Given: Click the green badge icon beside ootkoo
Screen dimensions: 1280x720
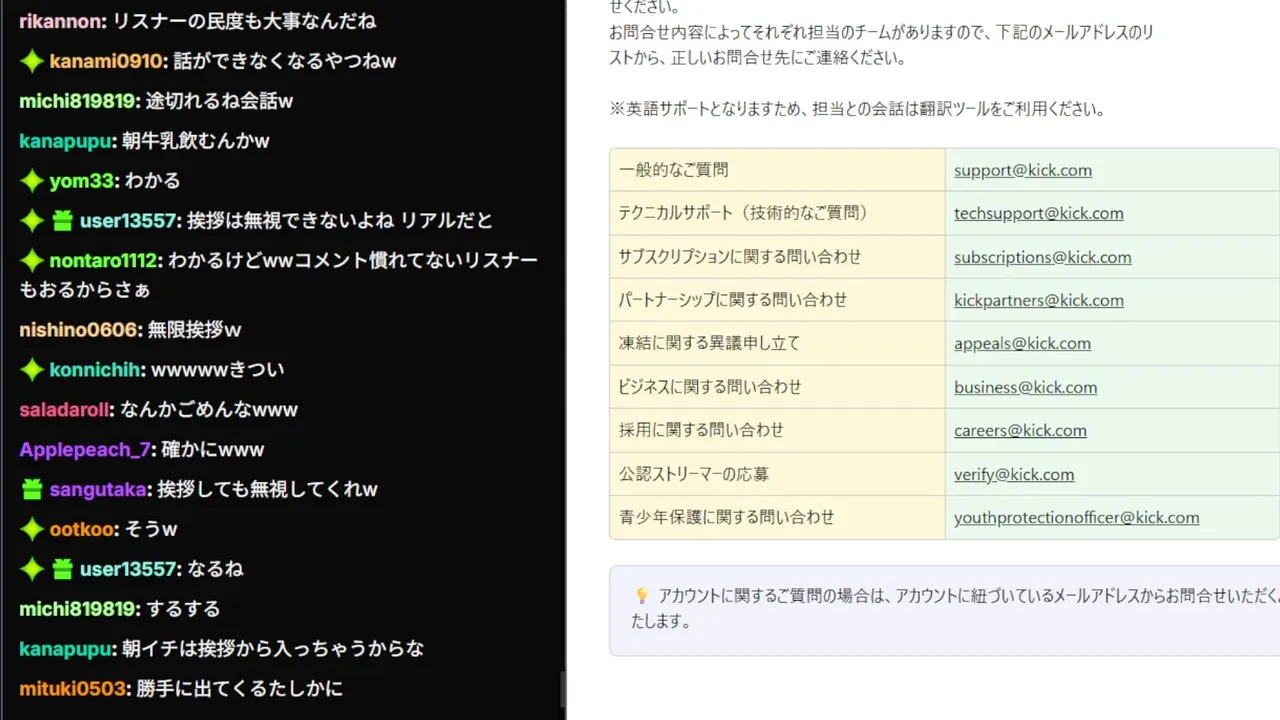Looking at the screenshot, I should 32,529.
